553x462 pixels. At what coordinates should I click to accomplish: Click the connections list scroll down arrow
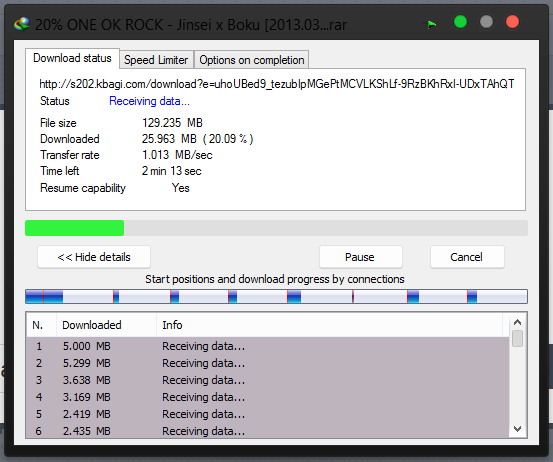[x=517, y=429]
